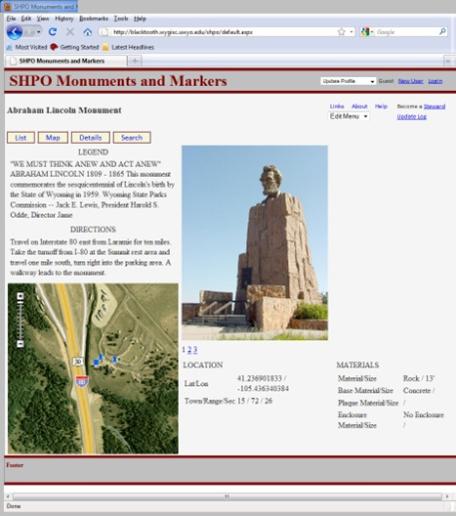Click the 'No Enclosure' value
456x516 pixels.
423,415
